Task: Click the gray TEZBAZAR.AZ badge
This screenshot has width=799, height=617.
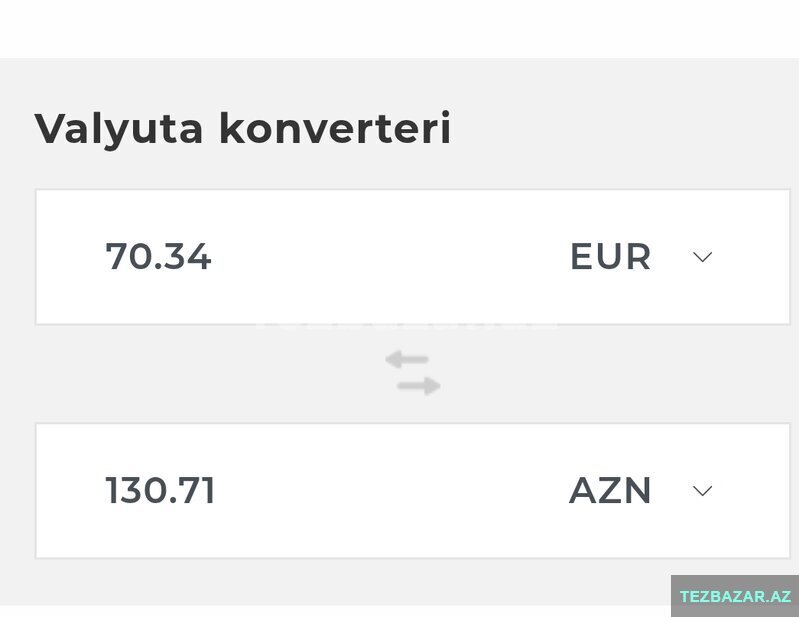Action: (x=735, y=596)
